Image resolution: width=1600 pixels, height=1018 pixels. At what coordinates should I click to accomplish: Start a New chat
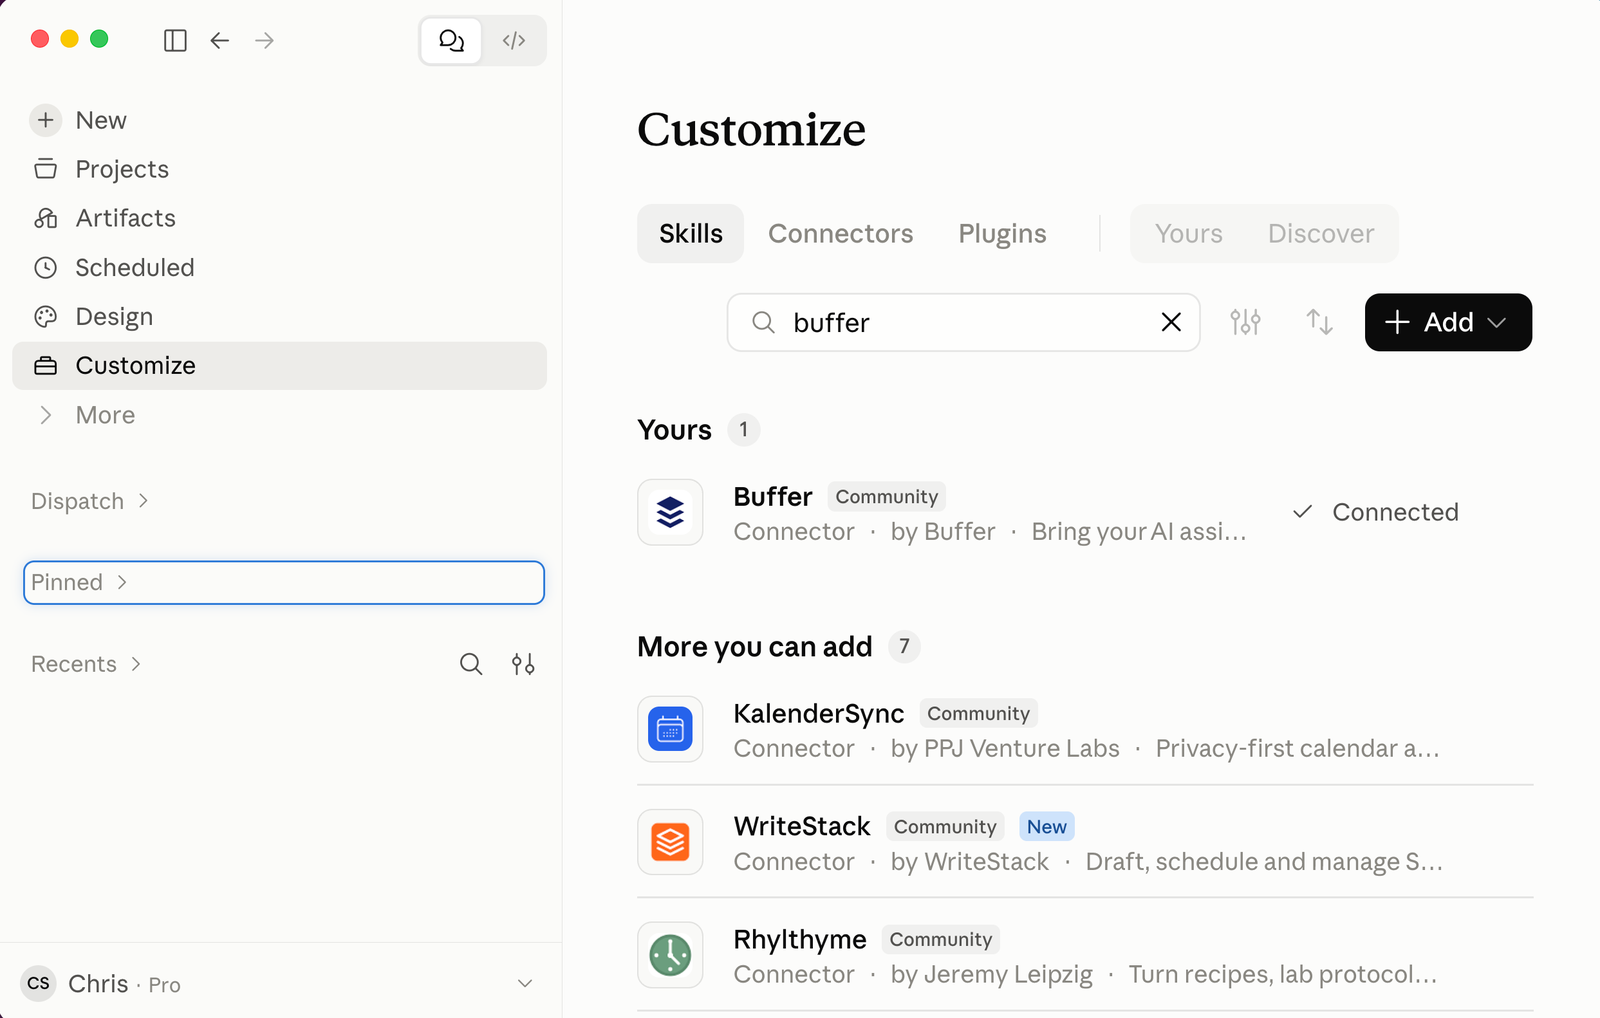click(x=279, y=120)
